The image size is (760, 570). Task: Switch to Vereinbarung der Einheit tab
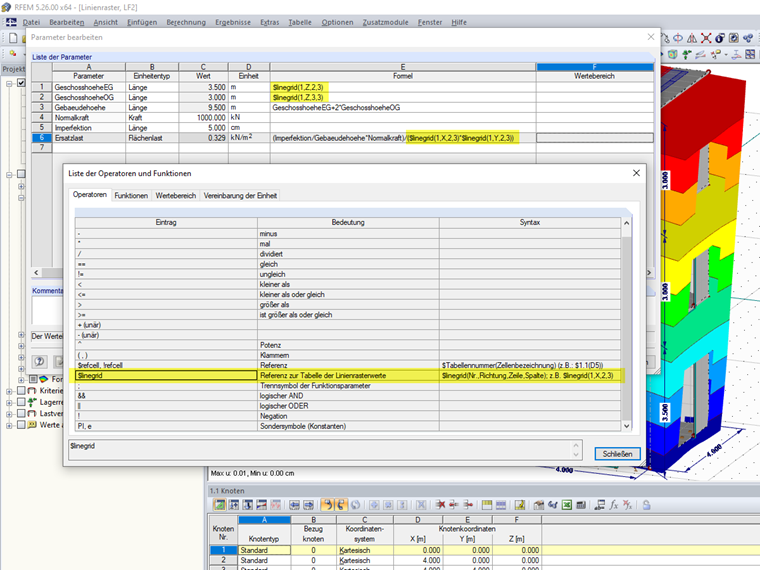coord(240,195)
